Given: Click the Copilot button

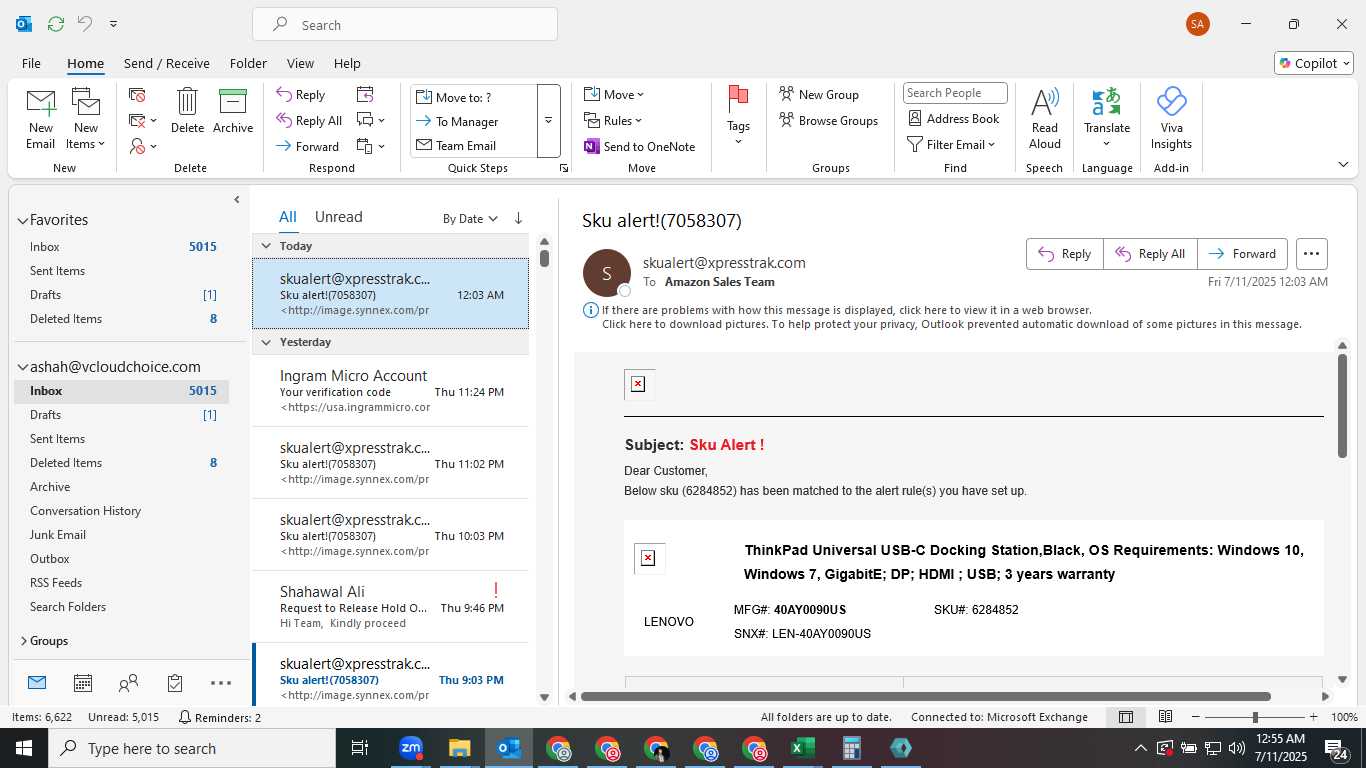Looking at the screenshot, I should tap(1314, 63).
